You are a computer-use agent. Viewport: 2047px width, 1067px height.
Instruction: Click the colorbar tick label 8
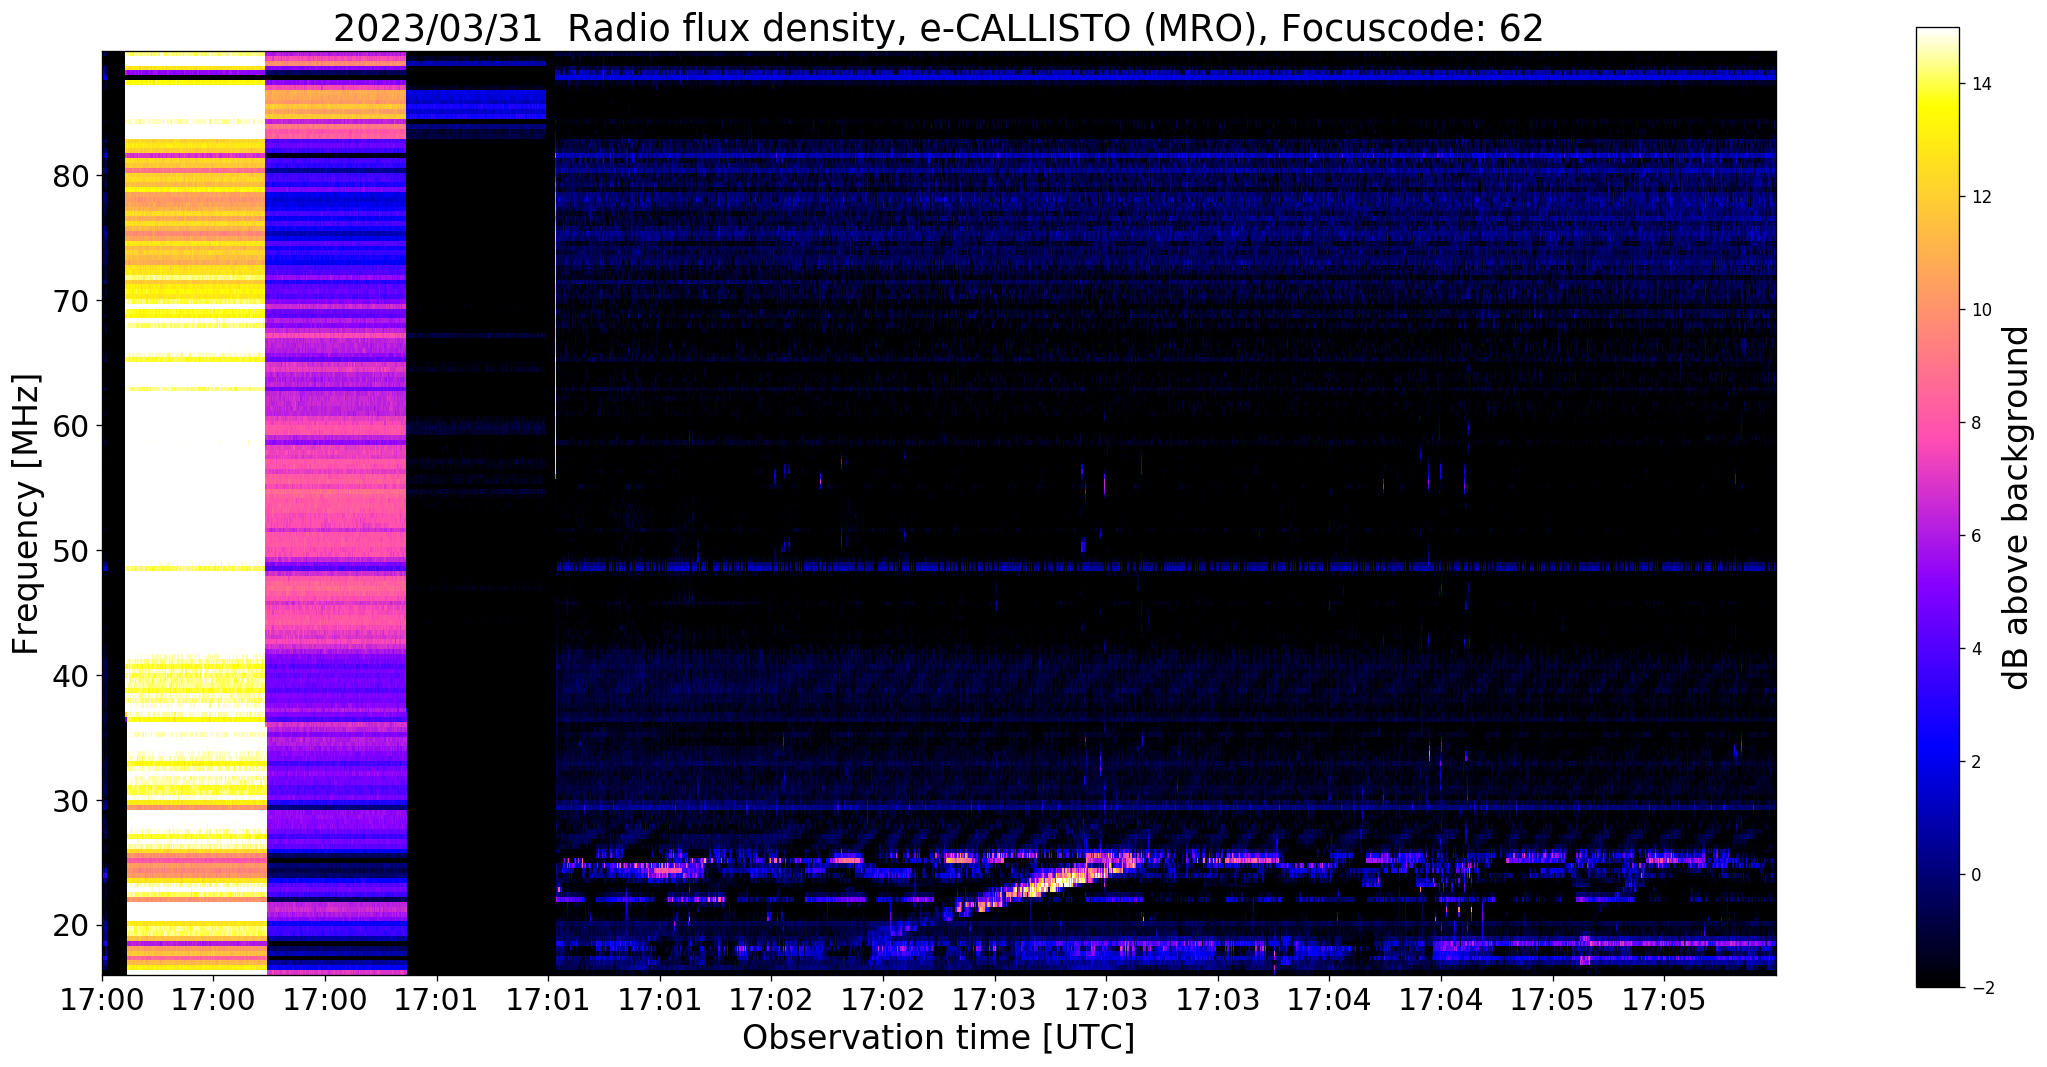1976,423
